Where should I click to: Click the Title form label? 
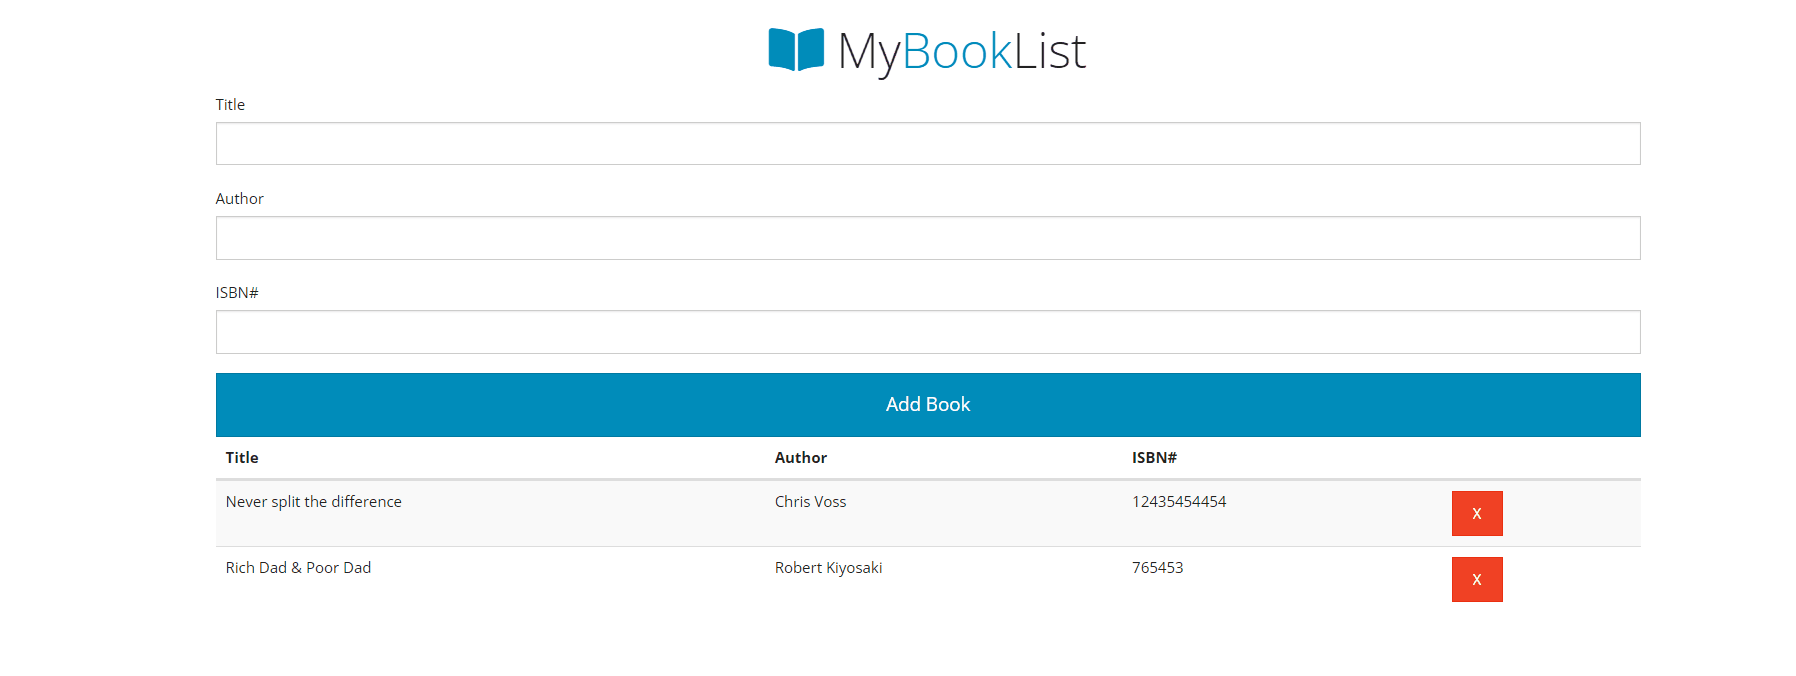click(230, 105)
